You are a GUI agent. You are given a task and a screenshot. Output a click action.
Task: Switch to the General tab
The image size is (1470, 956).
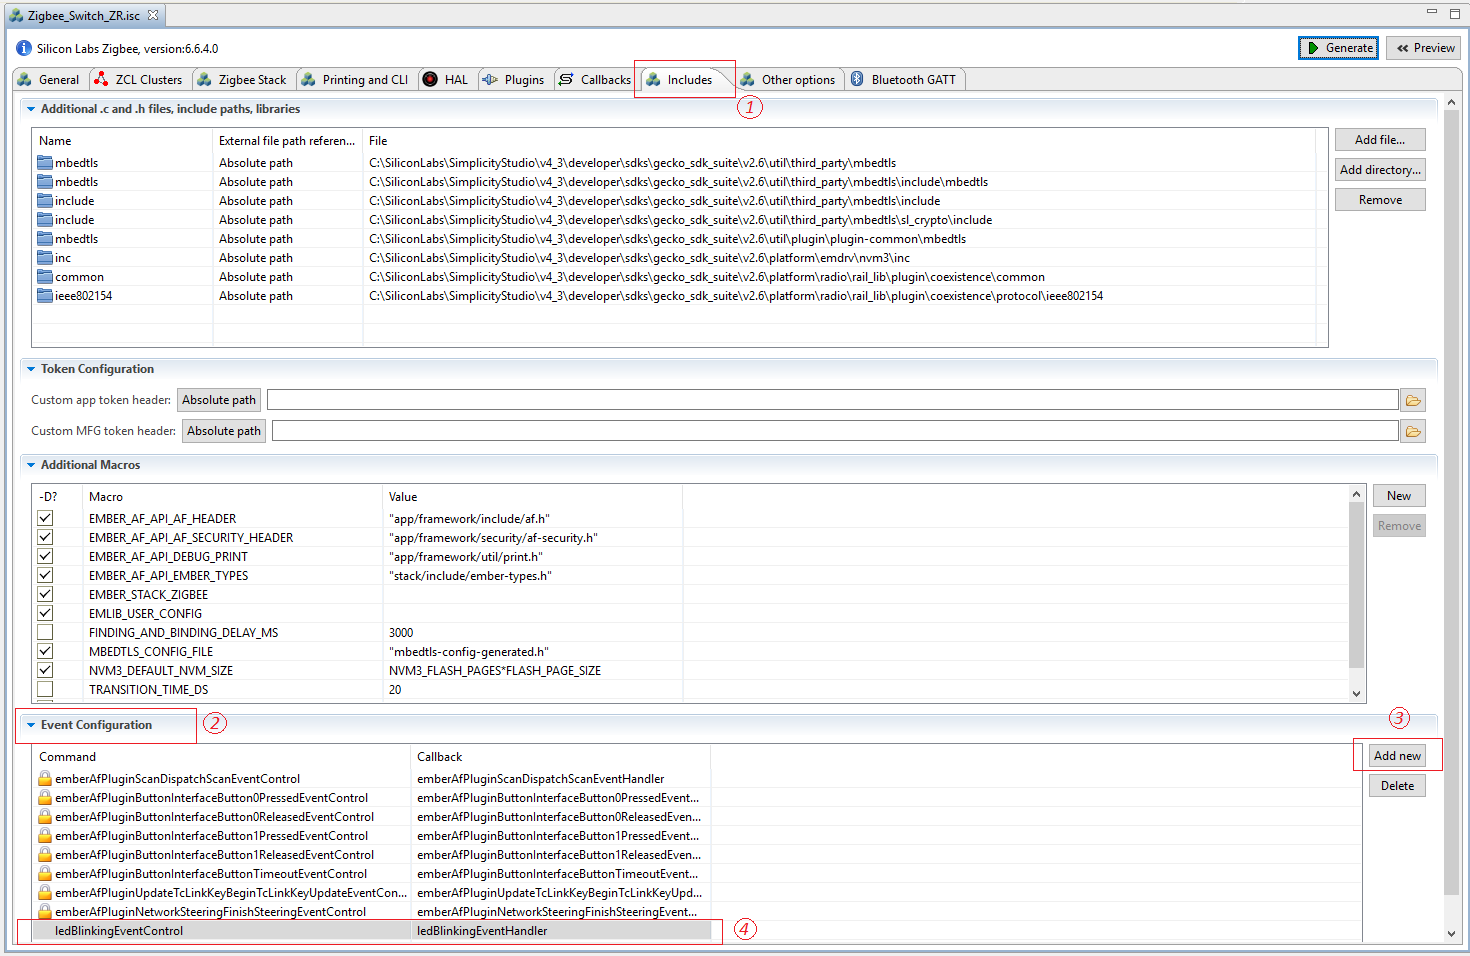tap(49, 80)
